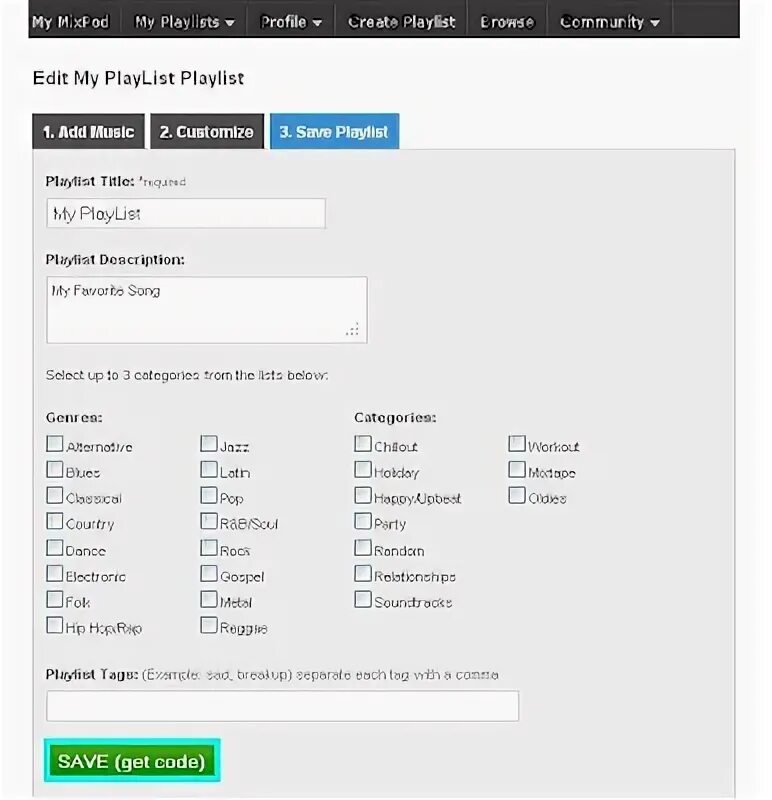The image size is (772, 800).
Task: Tick the Chillout category checkbox
Action: click(363, 444)
